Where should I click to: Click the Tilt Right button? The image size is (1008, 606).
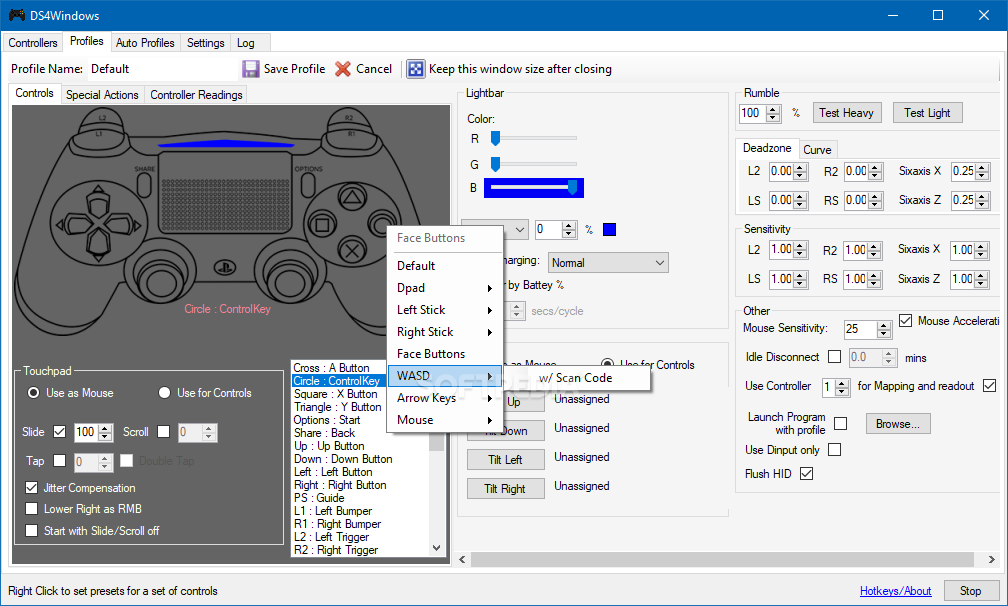(x=505, y=488)
